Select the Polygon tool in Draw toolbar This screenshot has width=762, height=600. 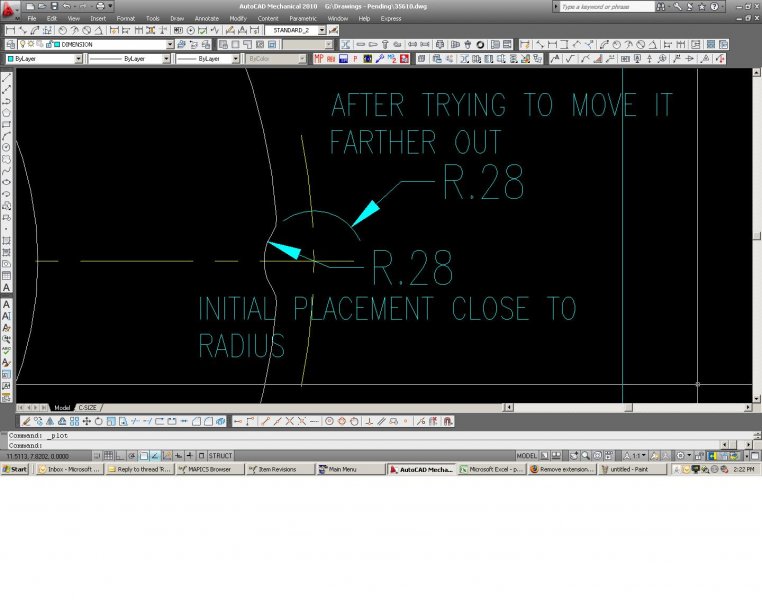tap(6, 113)
